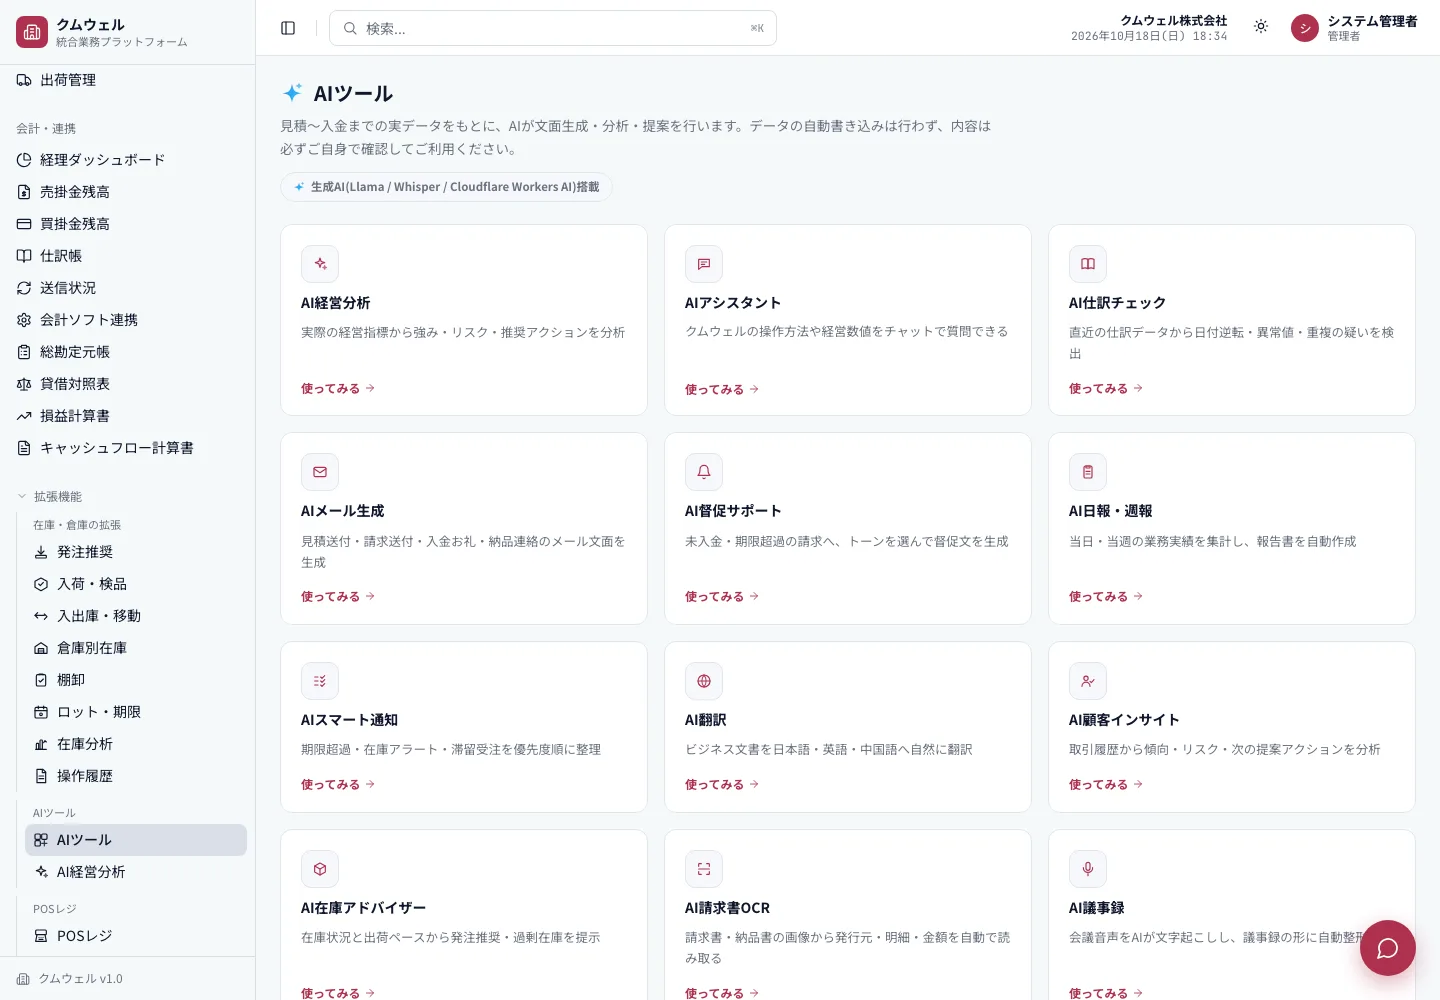Open 入荷・検品 in the sidebar

[x=136, y=584]
